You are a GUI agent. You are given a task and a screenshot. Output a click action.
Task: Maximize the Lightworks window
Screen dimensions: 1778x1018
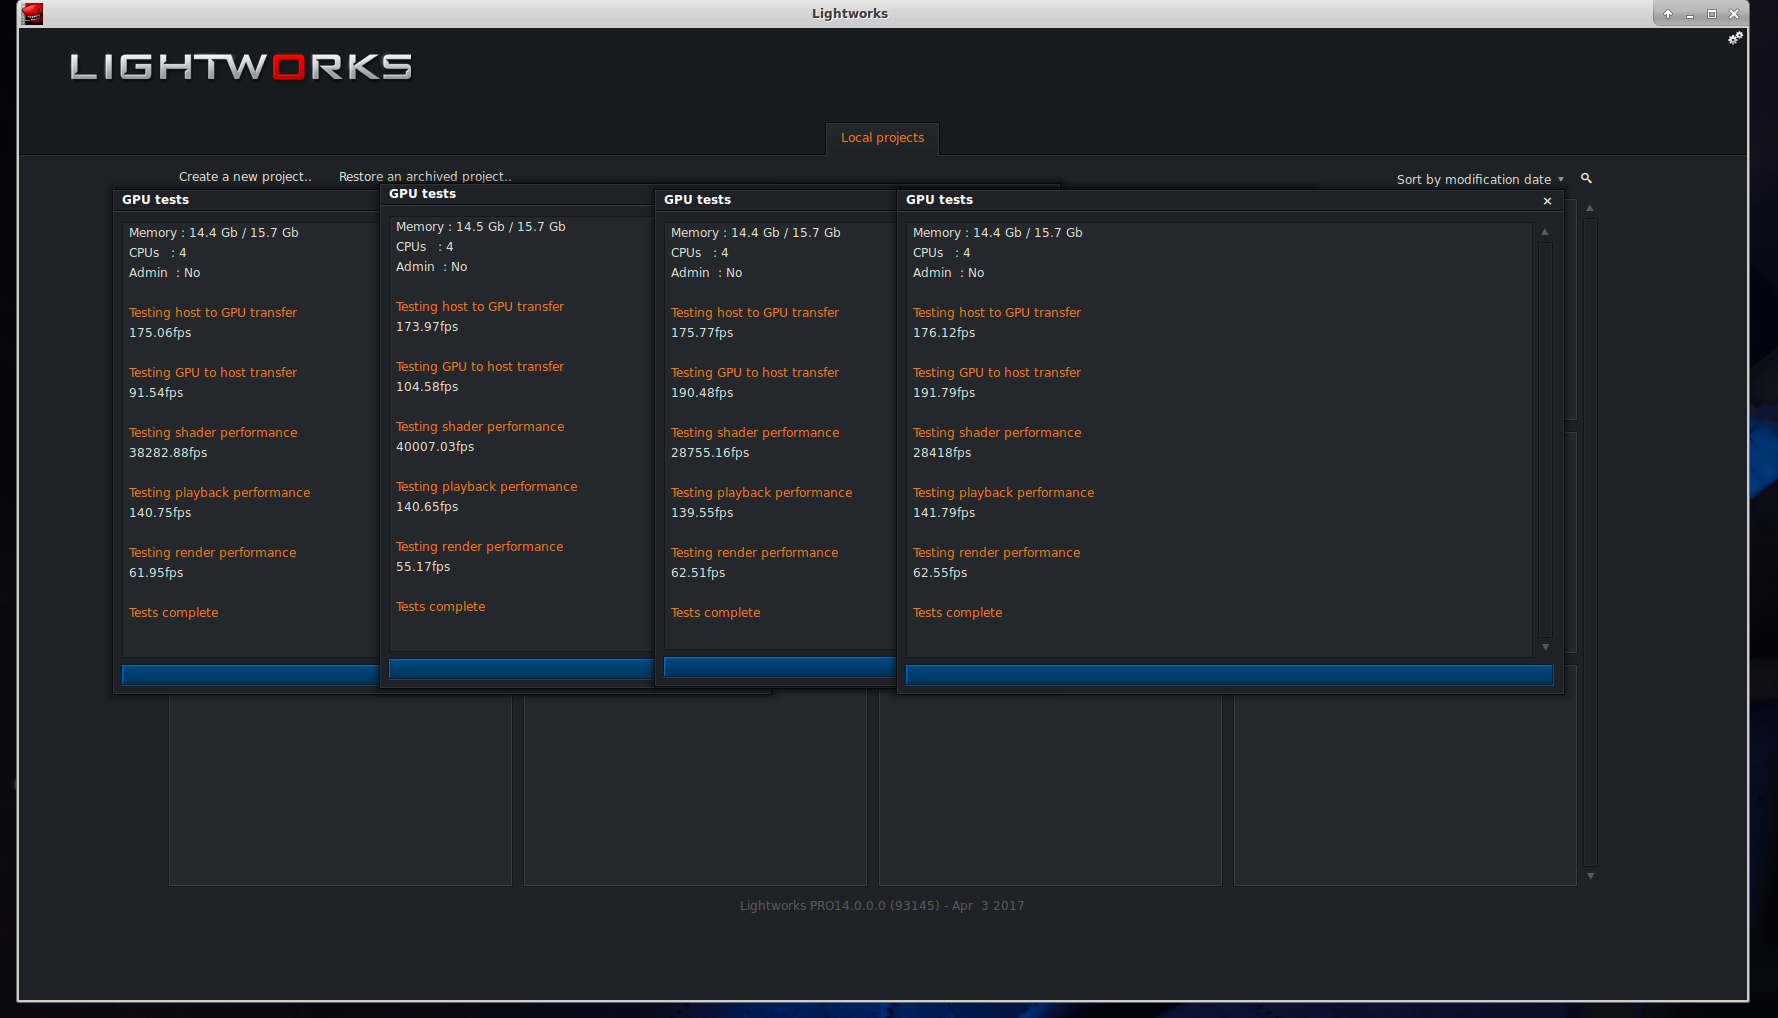click(x=1712, y=14)
